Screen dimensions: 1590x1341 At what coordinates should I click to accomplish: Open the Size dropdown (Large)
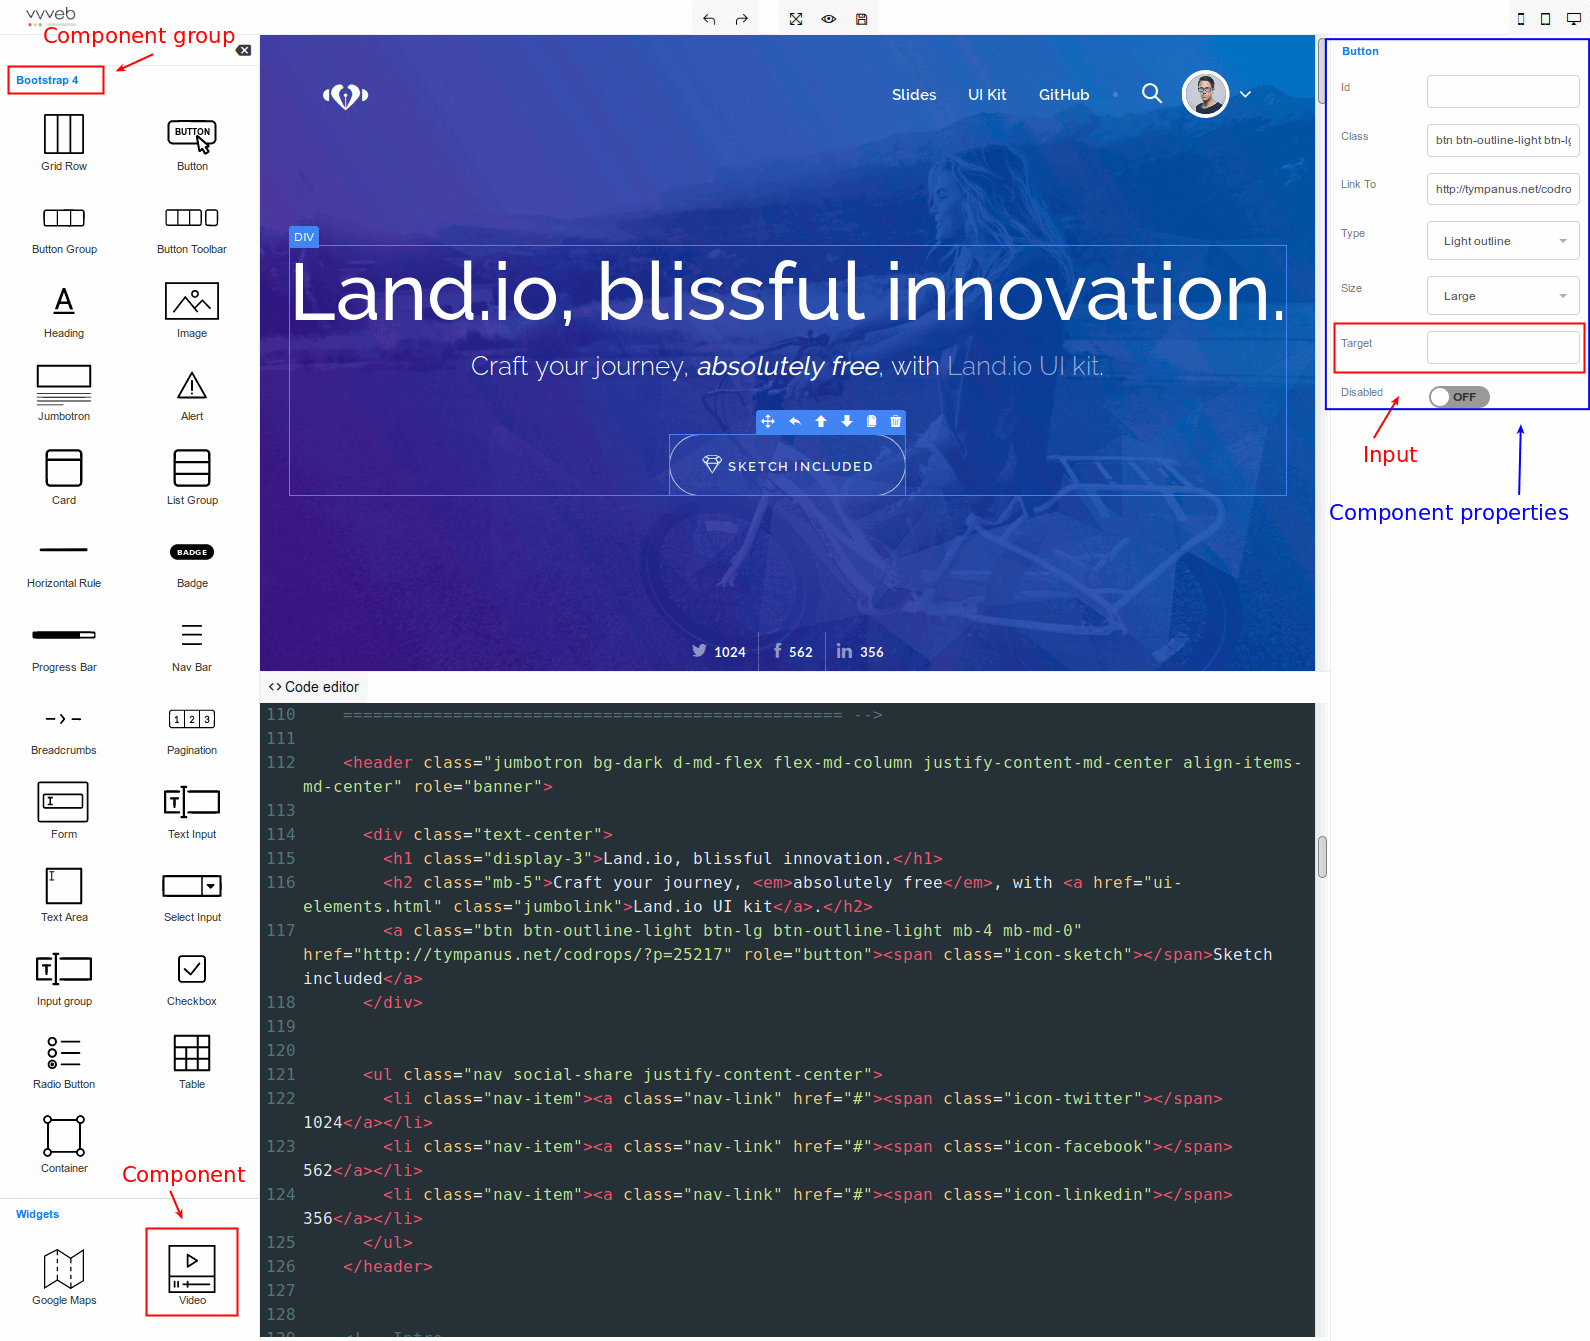click(1503, 296)
